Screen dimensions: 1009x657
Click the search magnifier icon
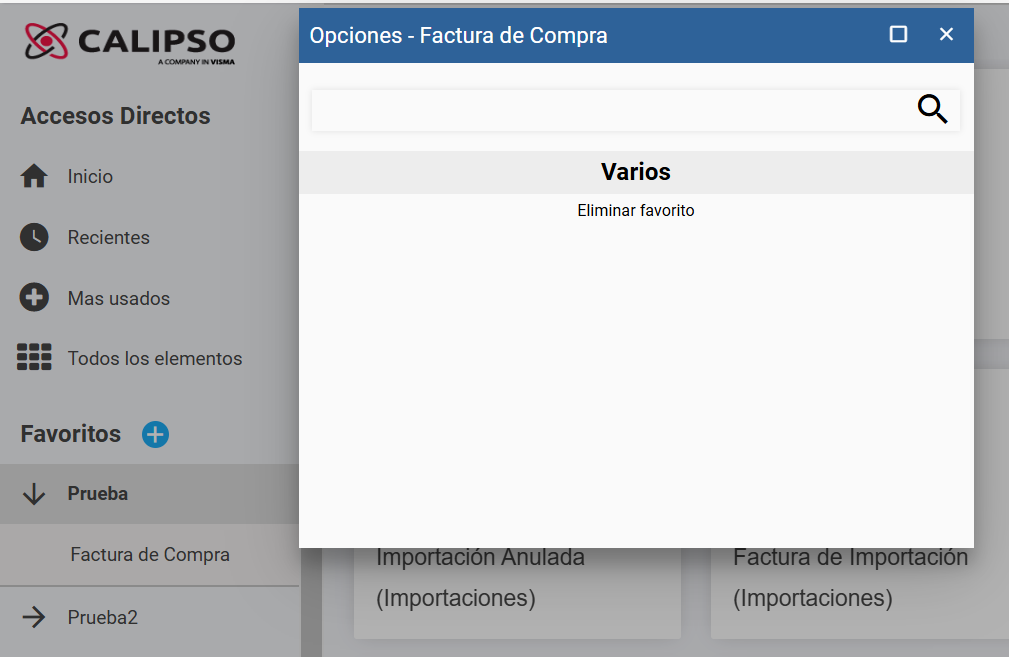click(x=932, y=109)
